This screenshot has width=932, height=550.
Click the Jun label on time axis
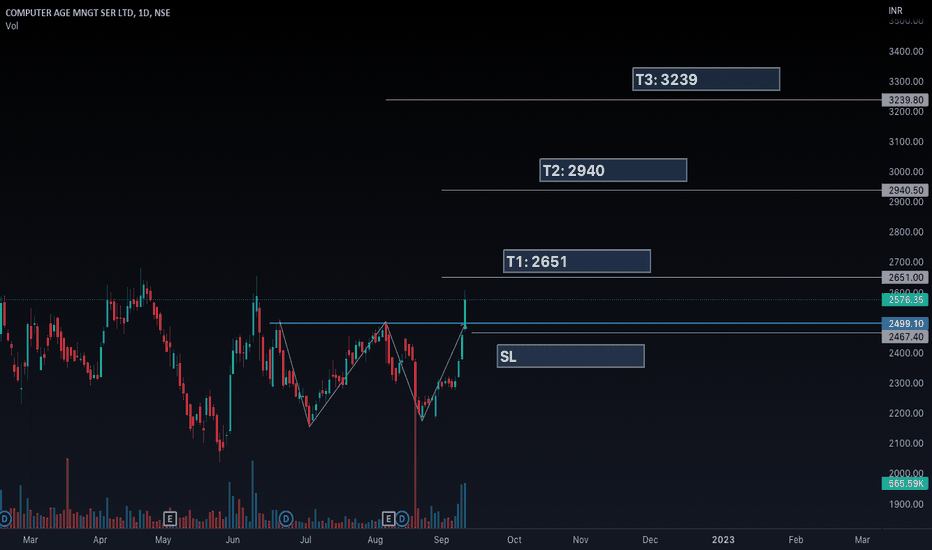[x=232, y=540]
